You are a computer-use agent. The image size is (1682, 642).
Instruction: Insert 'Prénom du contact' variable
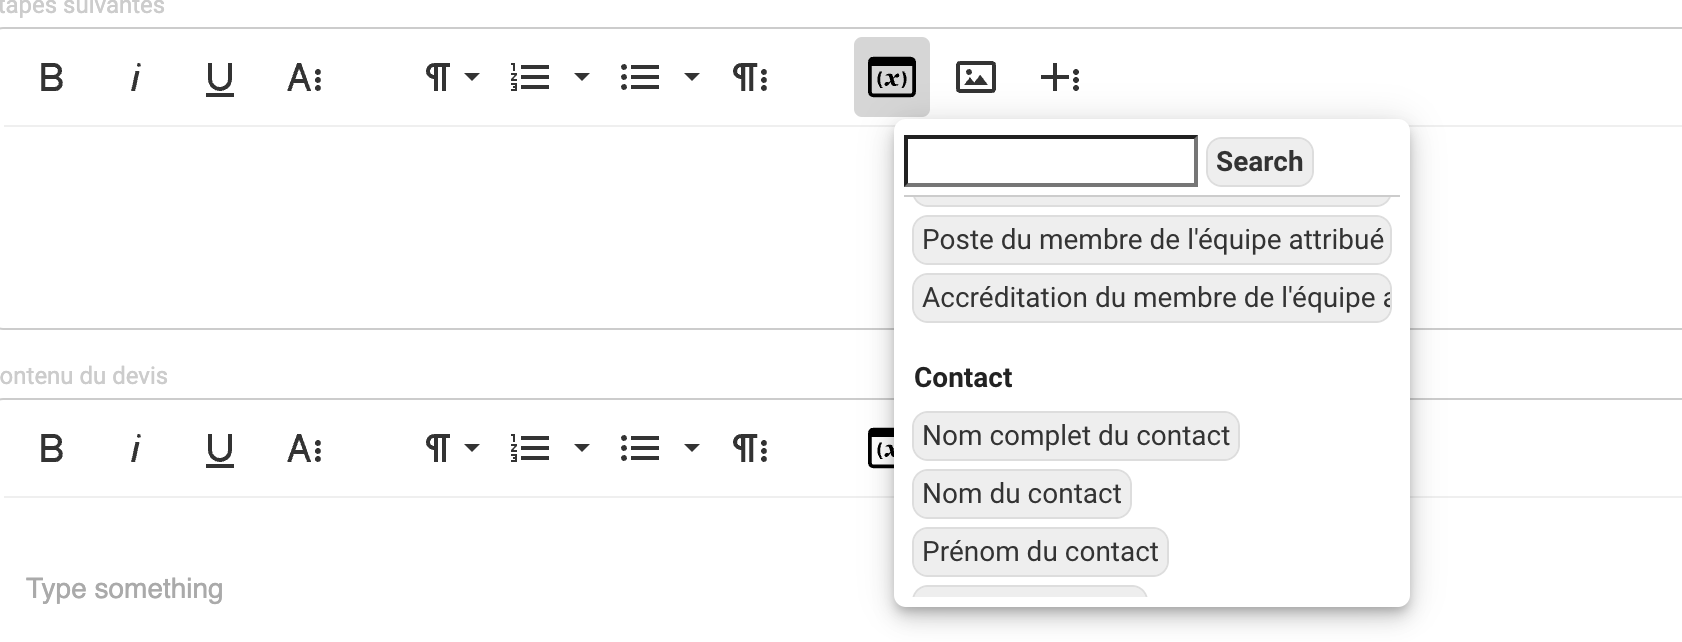click(1040, 552)
